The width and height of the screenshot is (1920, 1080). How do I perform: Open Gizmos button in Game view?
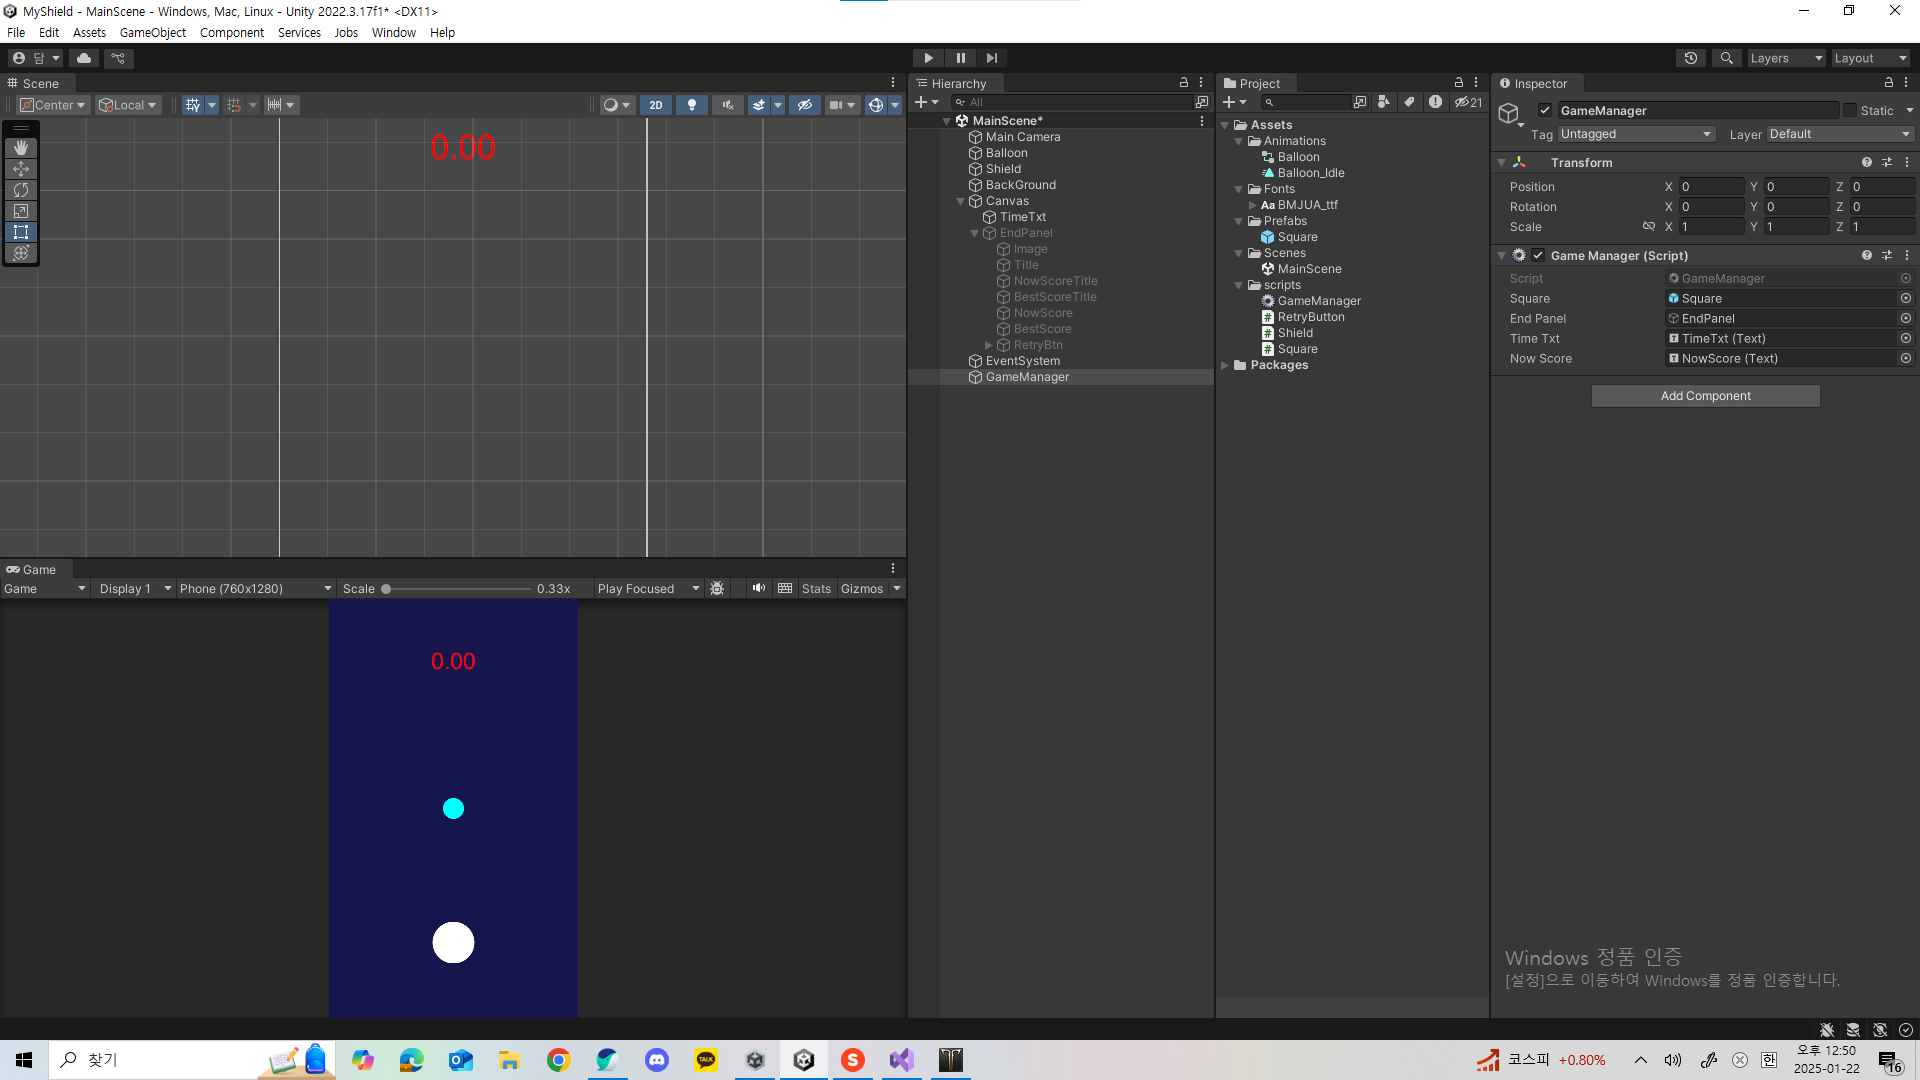(862, 589)
